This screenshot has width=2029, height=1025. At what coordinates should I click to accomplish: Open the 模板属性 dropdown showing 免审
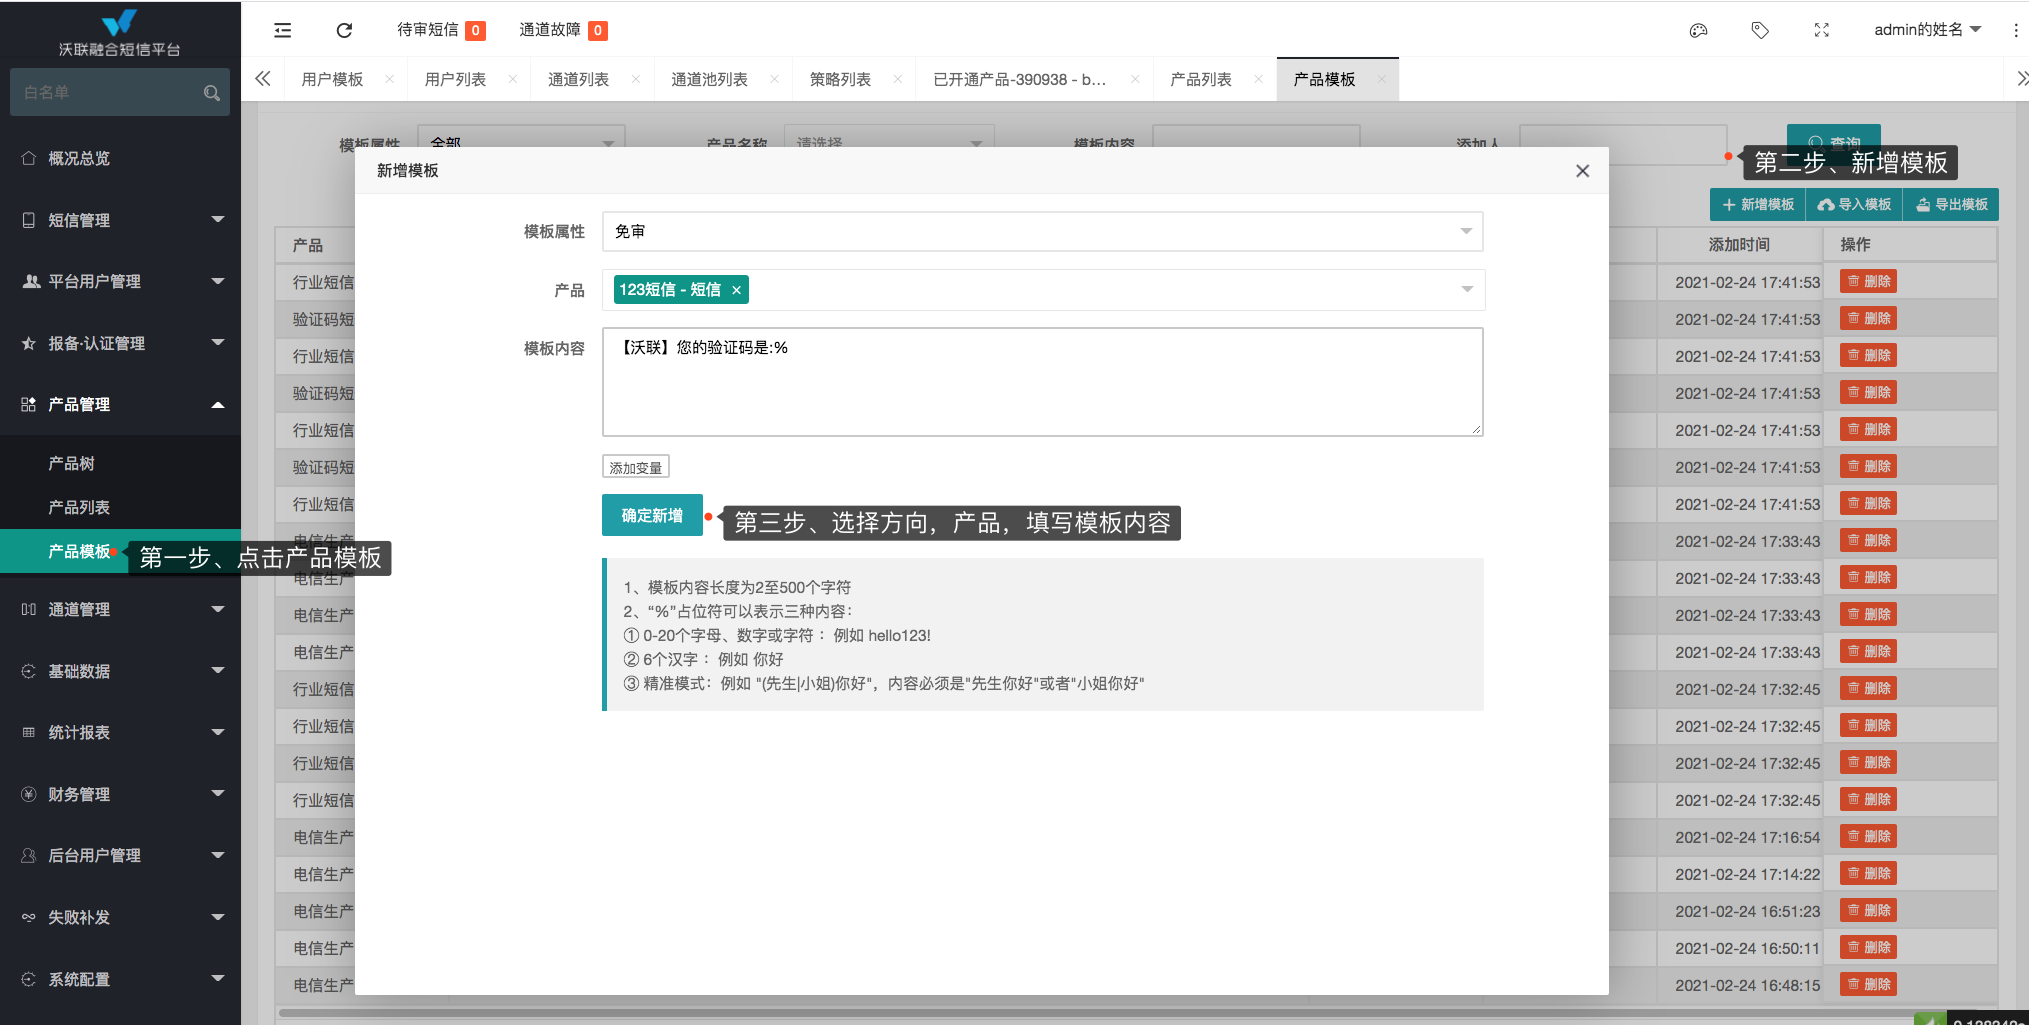pyautogui.click(x=1042, y=231)
